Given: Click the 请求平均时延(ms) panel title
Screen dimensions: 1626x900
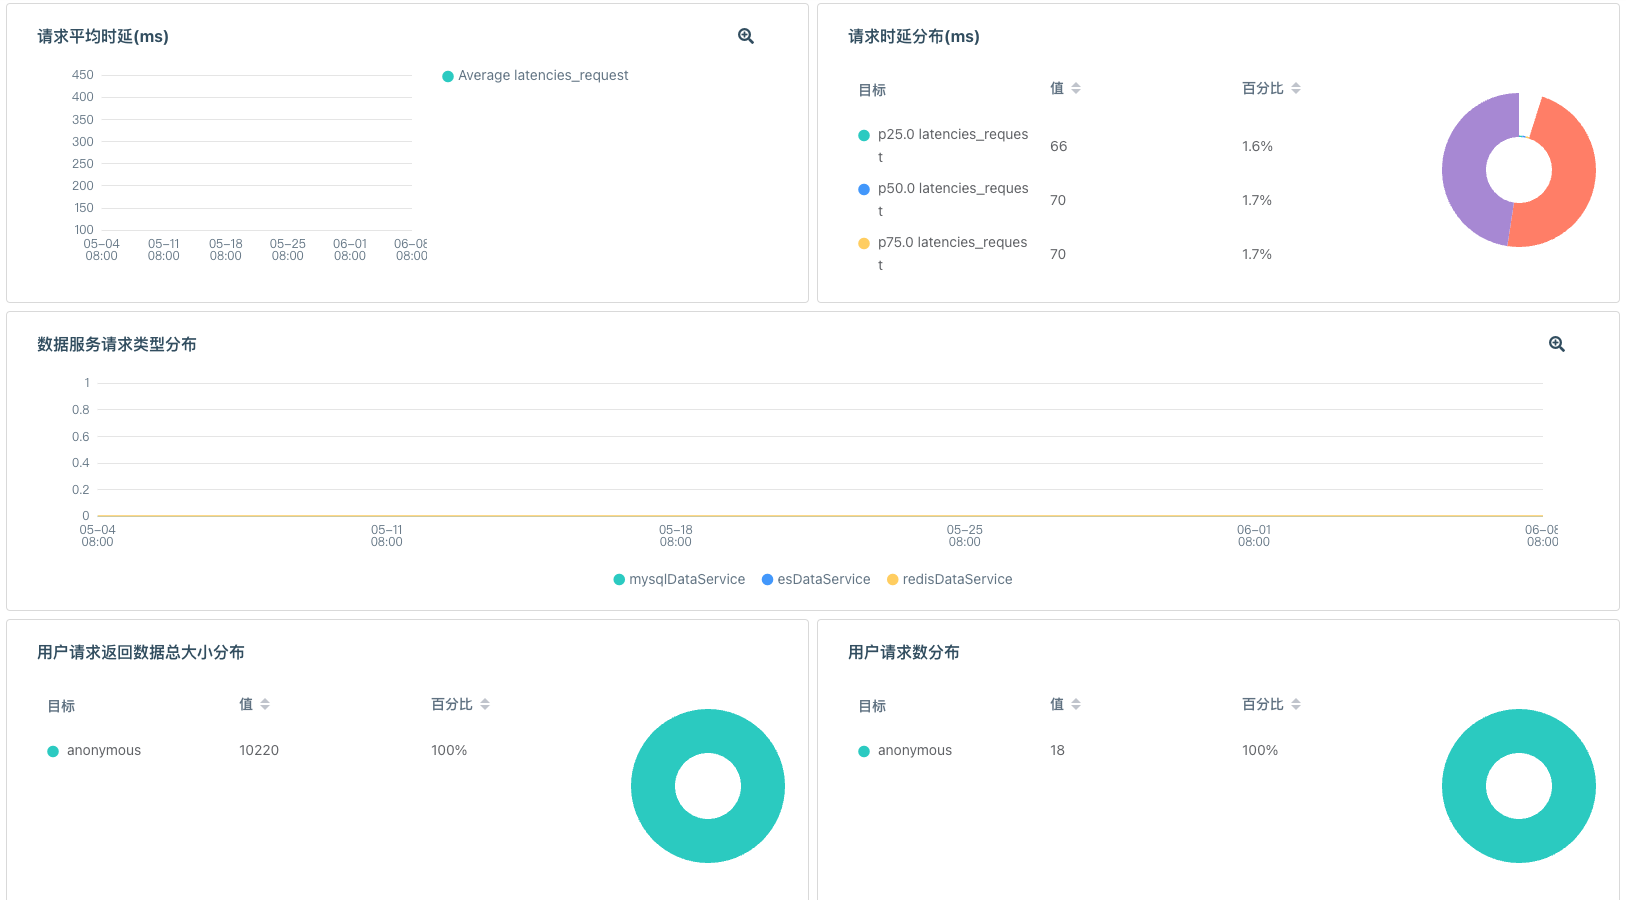Looking at the screenshot, I should tap(103, 37).
